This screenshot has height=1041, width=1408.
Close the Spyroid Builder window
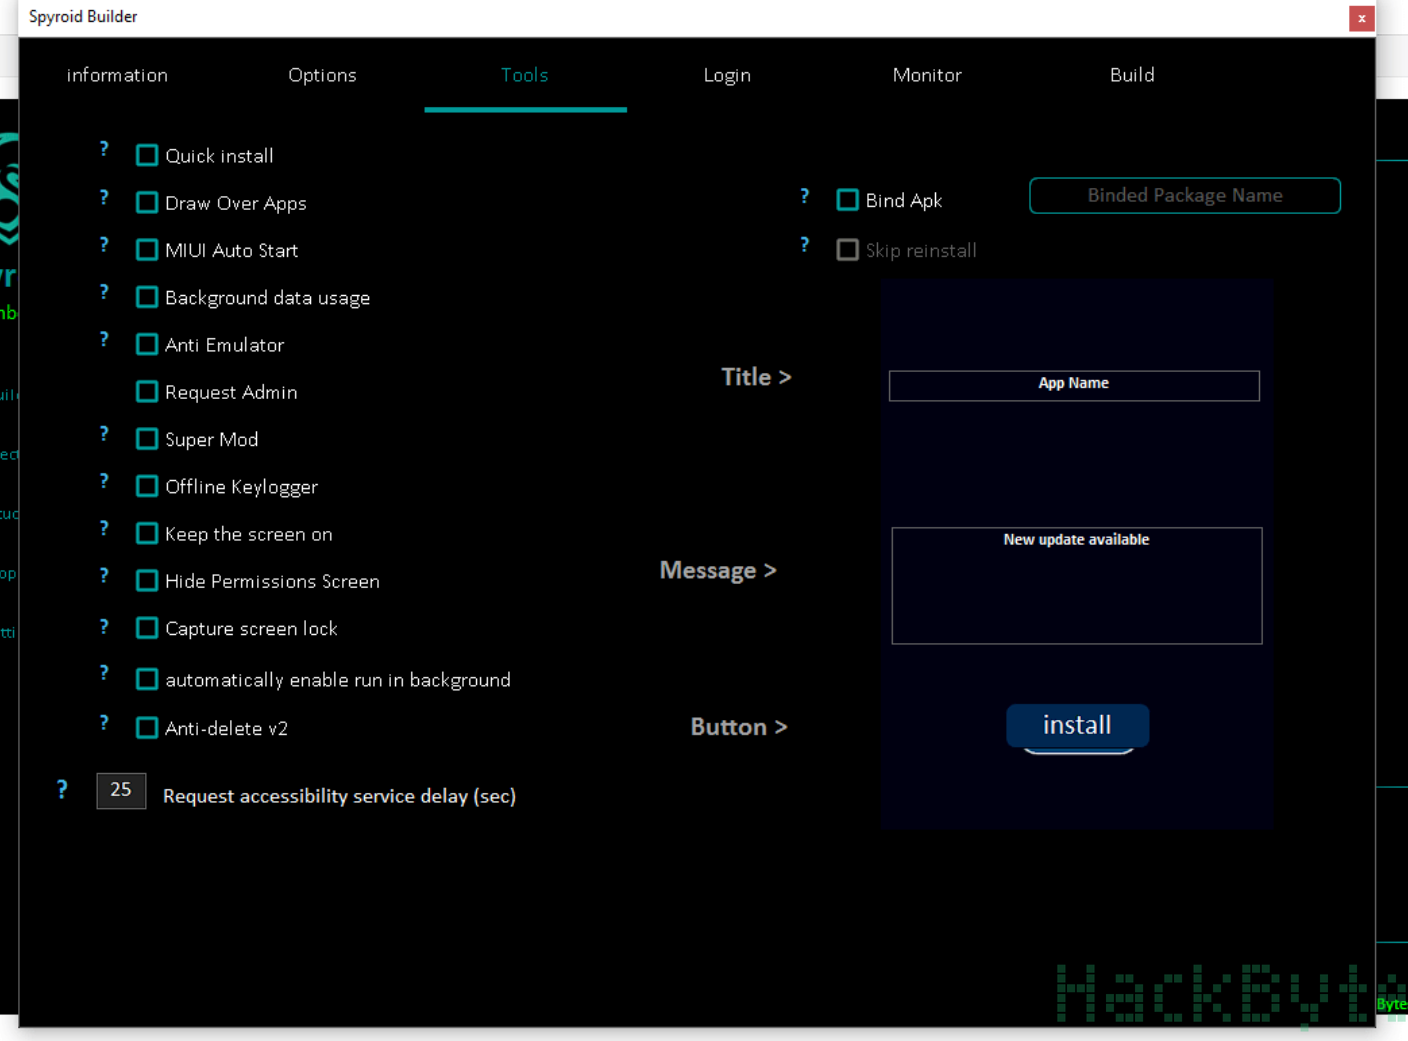click(x=1361, y=18)
